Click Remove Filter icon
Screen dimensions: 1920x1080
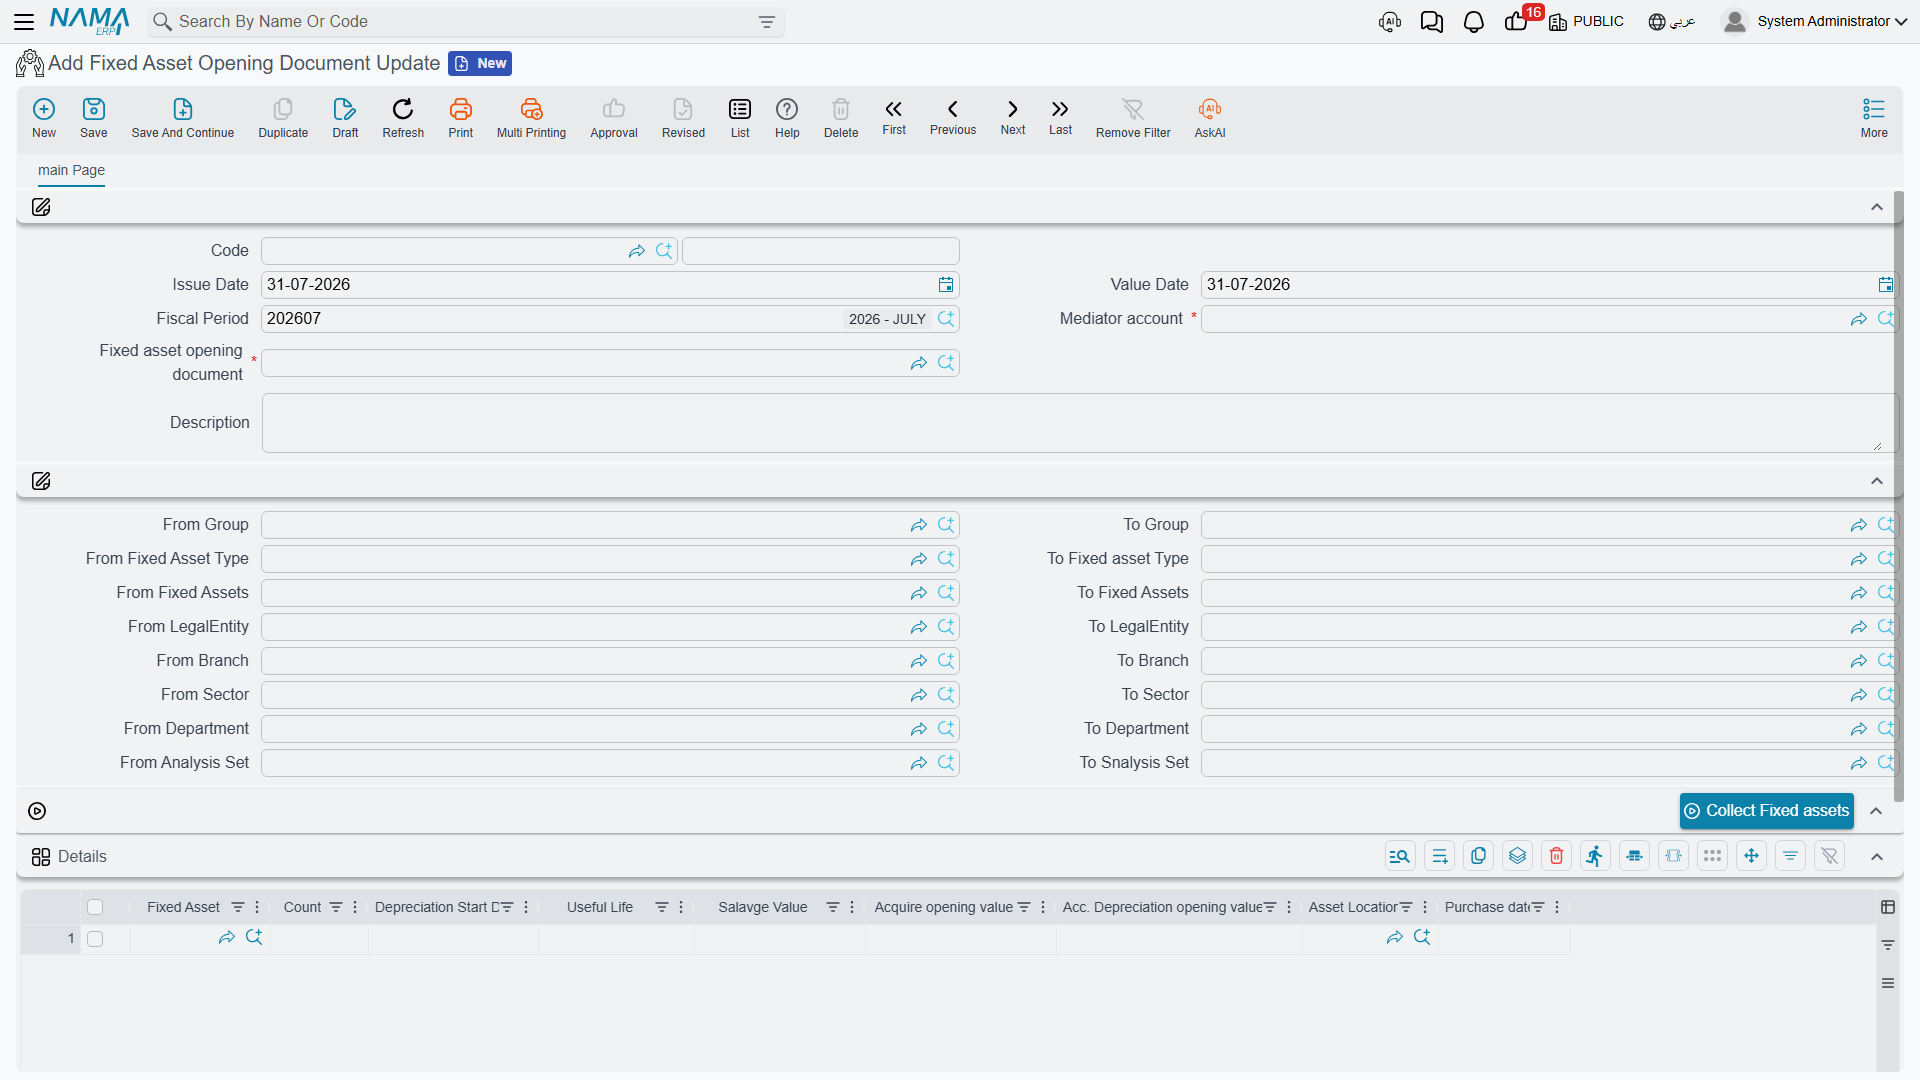coord(1133,117)
